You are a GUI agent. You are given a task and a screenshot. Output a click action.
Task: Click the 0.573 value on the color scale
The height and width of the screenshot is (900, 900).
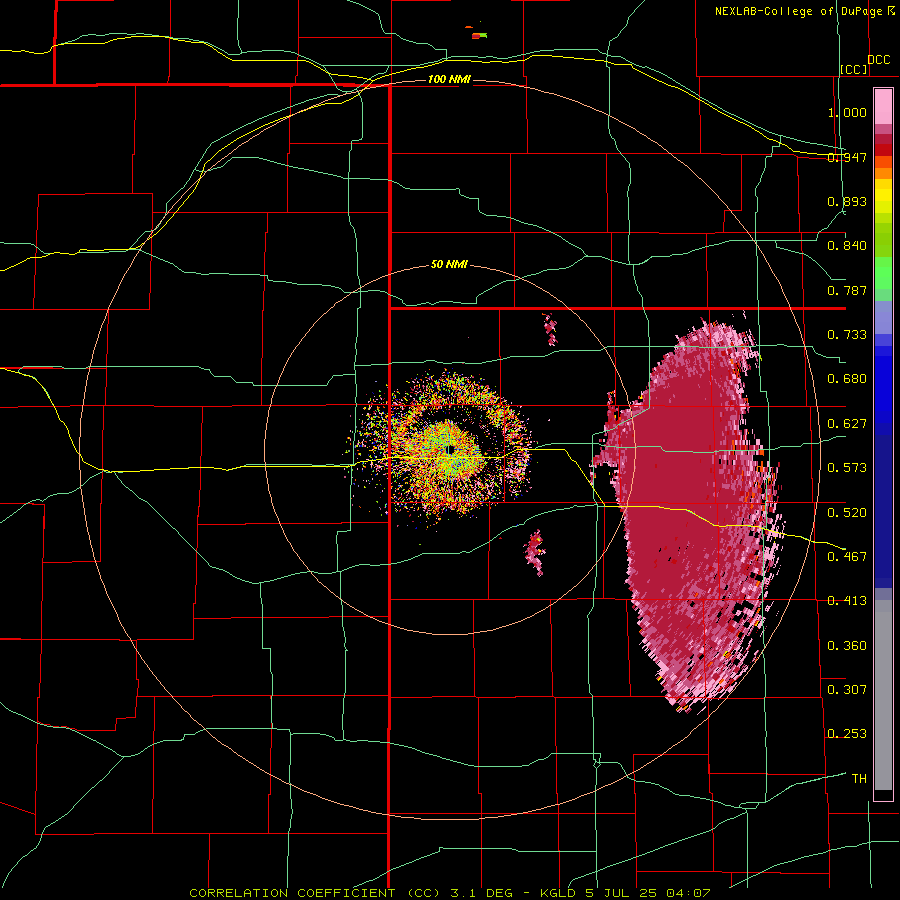point(847,468)
